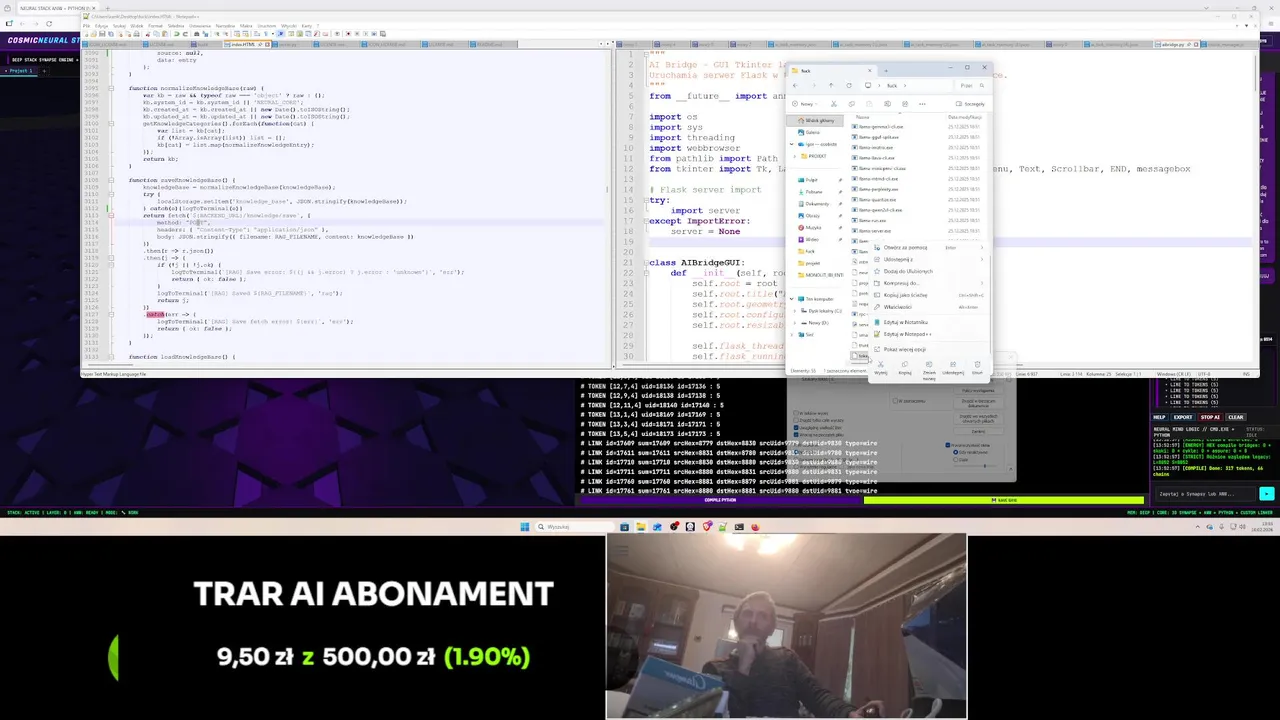Open the Windows Start menu
1280x720 pixels.
(524, 527)
